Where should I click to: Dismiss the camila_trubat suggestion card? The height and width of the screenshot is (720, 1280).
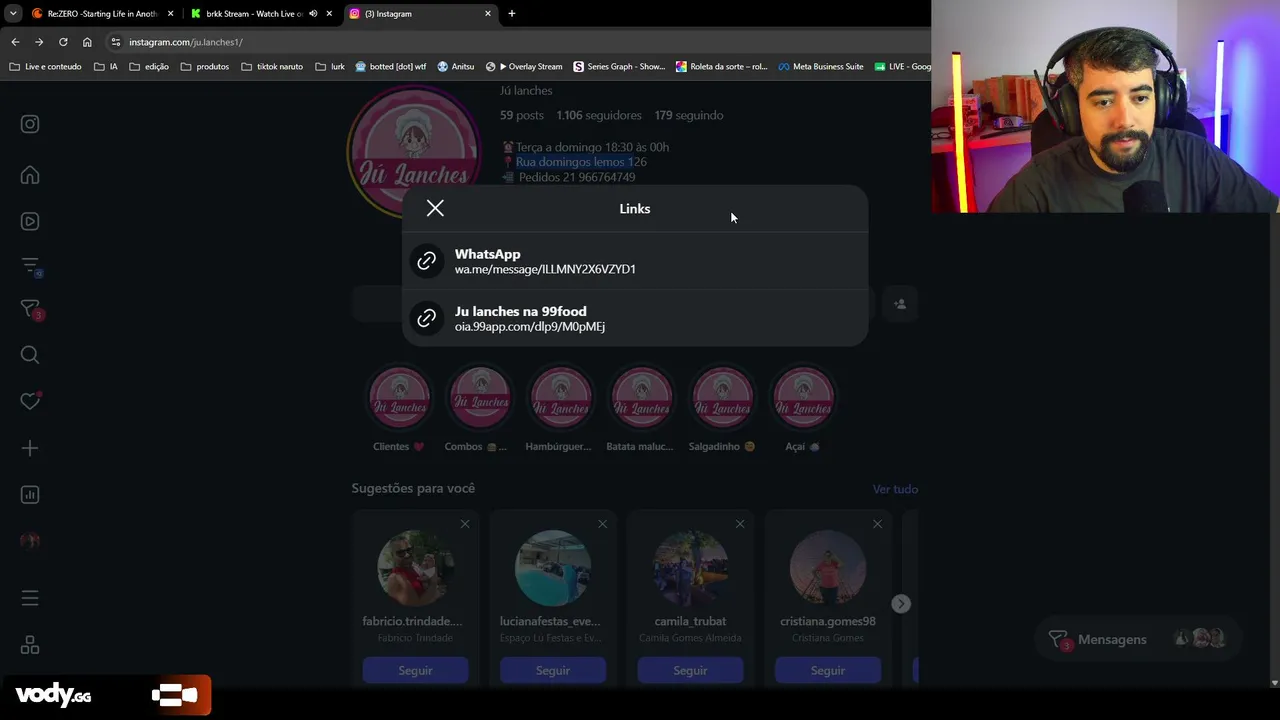[740, 524]
